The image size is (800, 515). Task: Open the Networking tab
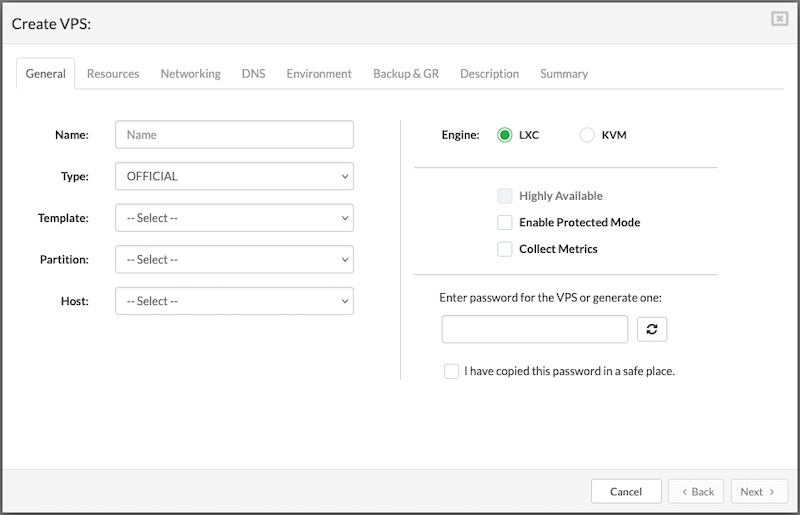pyautogui.click(x=190, y=74)
